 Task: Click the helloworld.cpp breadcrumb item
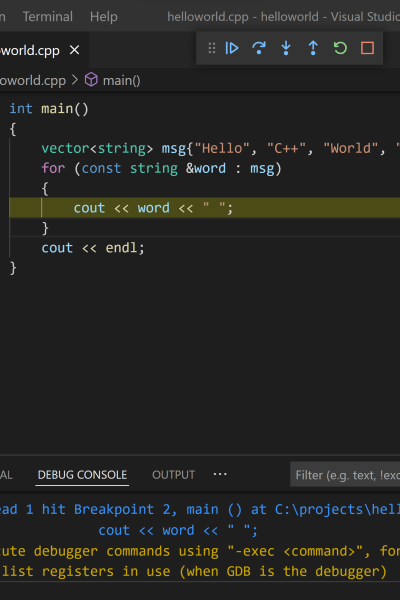point(33,80)
